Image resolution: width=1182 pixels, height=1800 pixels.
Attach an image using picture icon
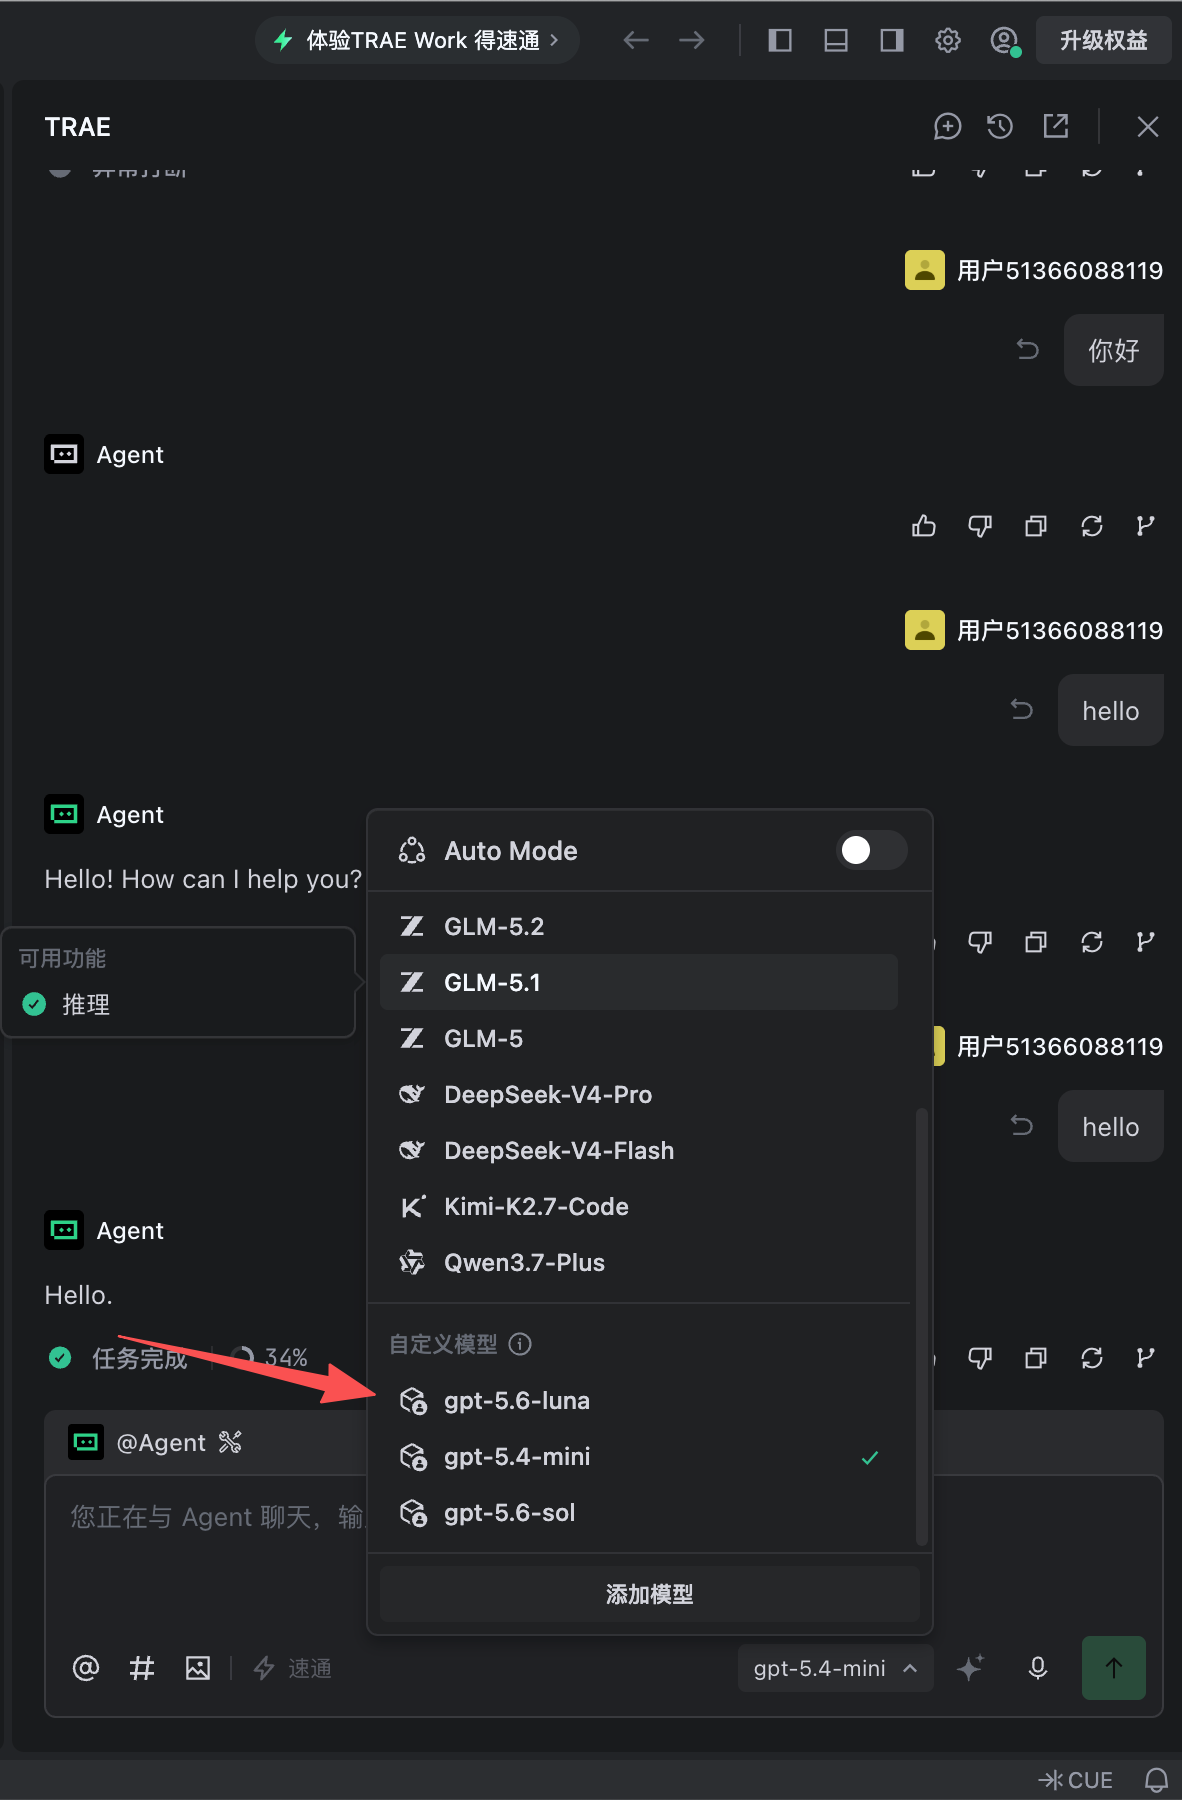click(198, 1667)
